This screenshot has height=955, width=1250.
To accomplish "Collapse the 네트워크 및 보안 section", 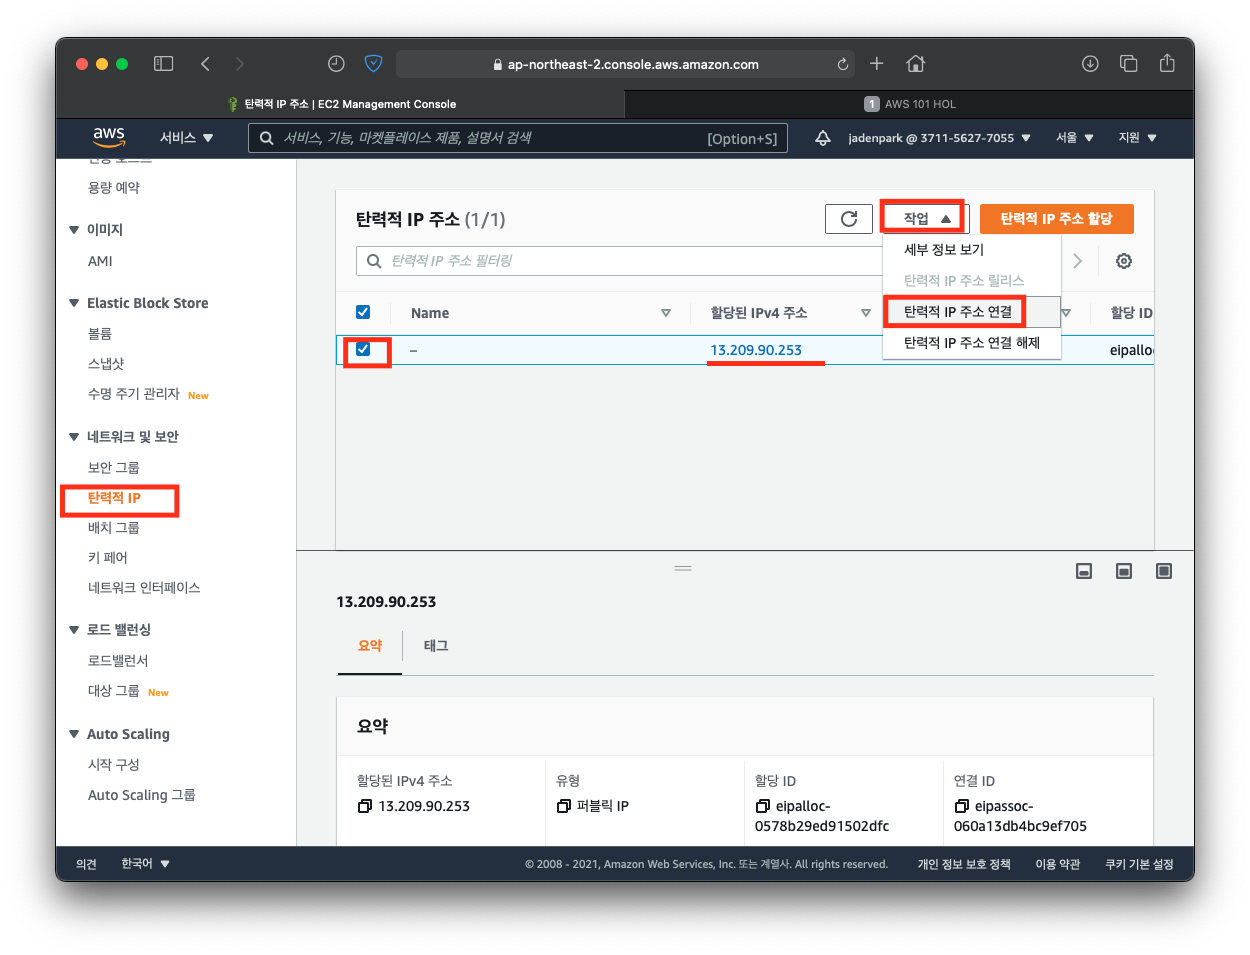I will 74,437.
